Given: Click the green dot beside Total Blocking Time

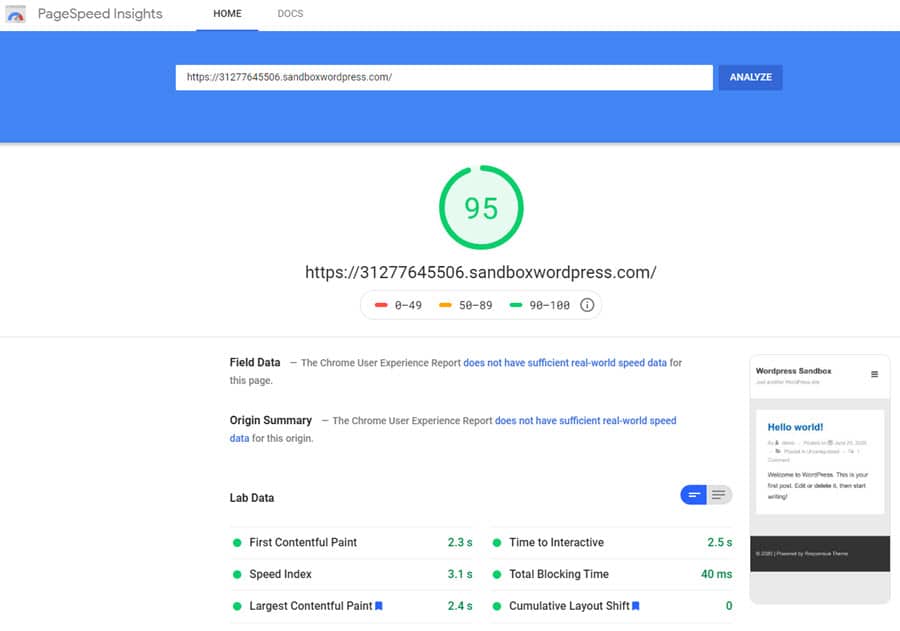Looking at the screenshot, I should pos(497,574).
